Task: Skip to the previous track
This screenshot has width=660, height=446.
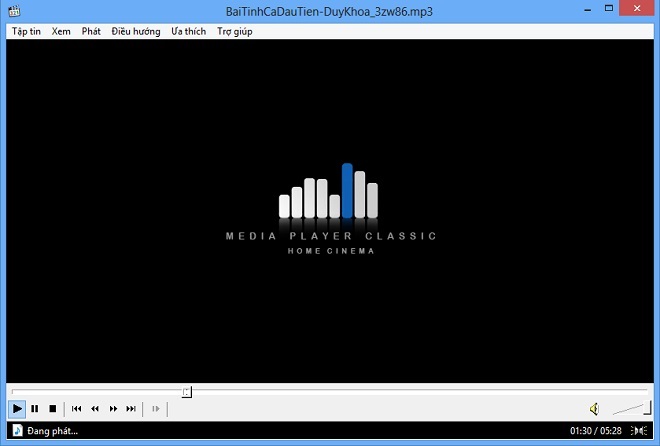Action: pyautogui.click(x=77, y=409)
